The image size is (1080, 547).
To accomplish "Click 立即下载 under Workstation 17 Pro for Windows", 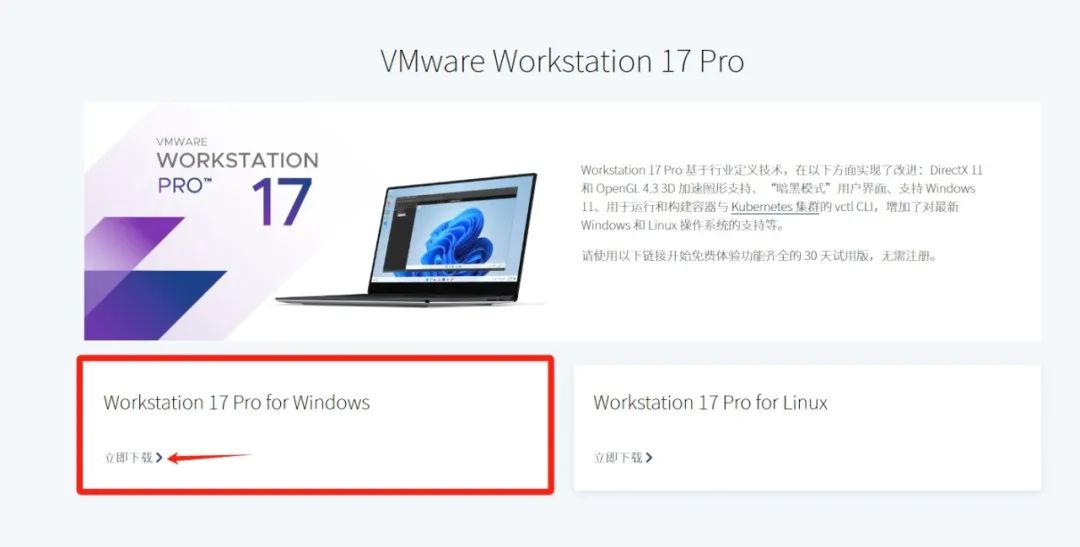I will pos(128,457).
